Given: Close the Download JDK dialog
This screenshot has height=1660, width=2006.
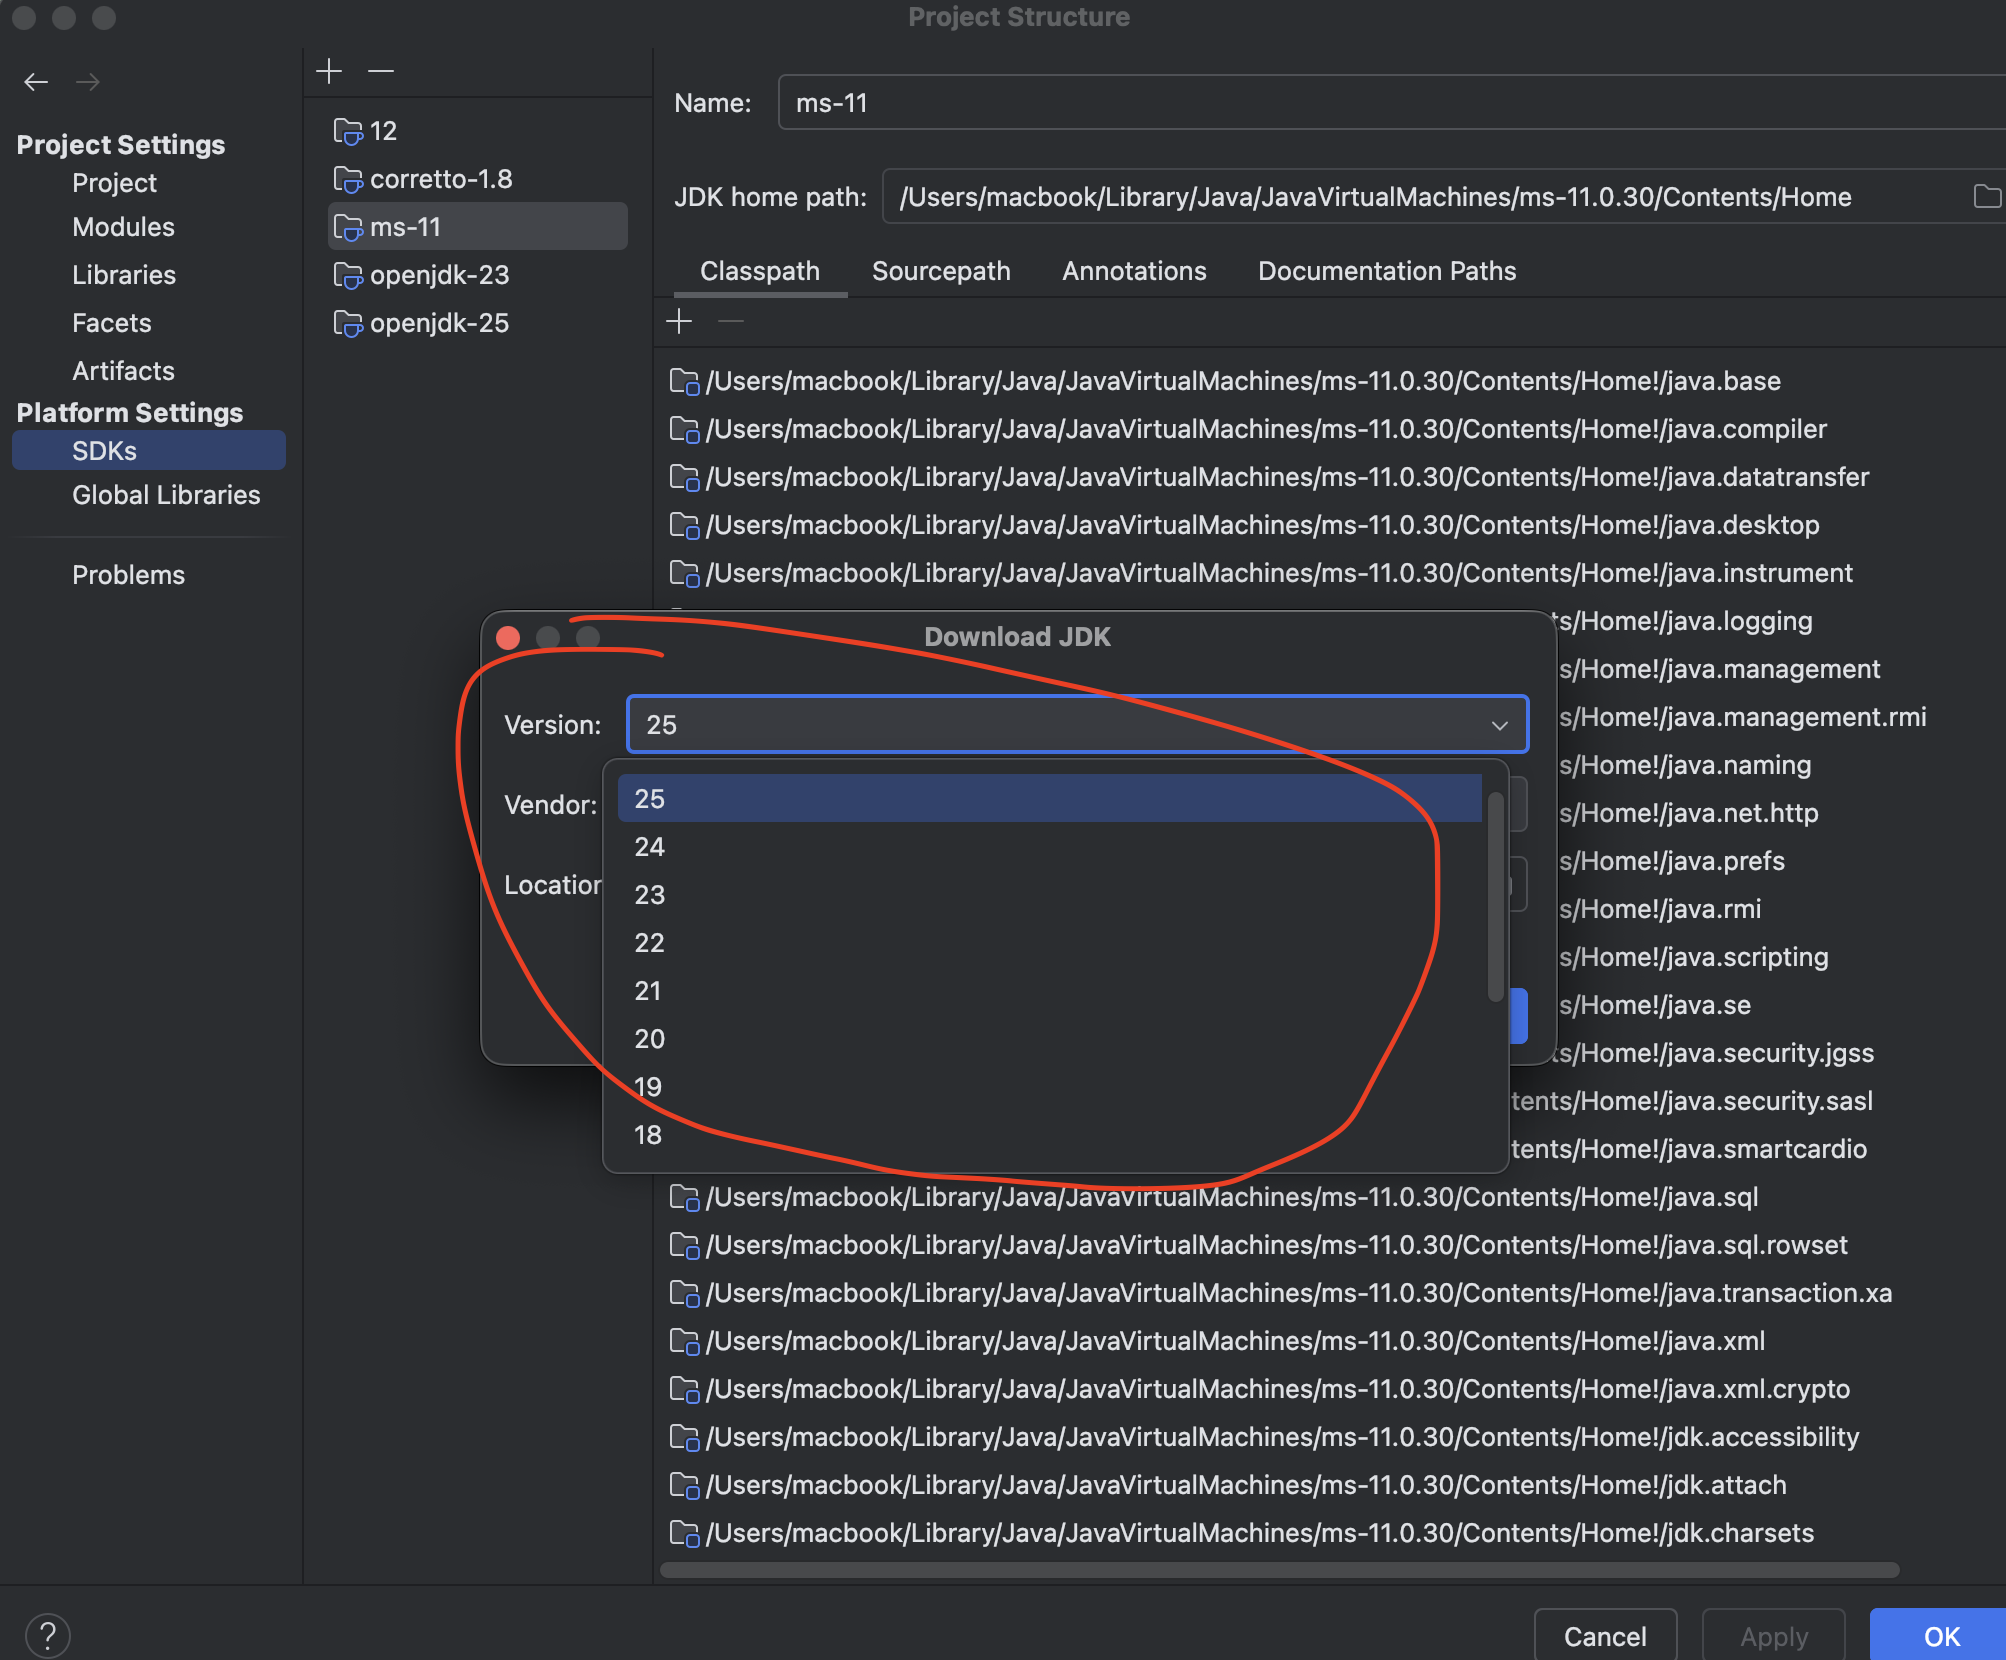Looking at the screenshot, I should click(x=508, y=638).
